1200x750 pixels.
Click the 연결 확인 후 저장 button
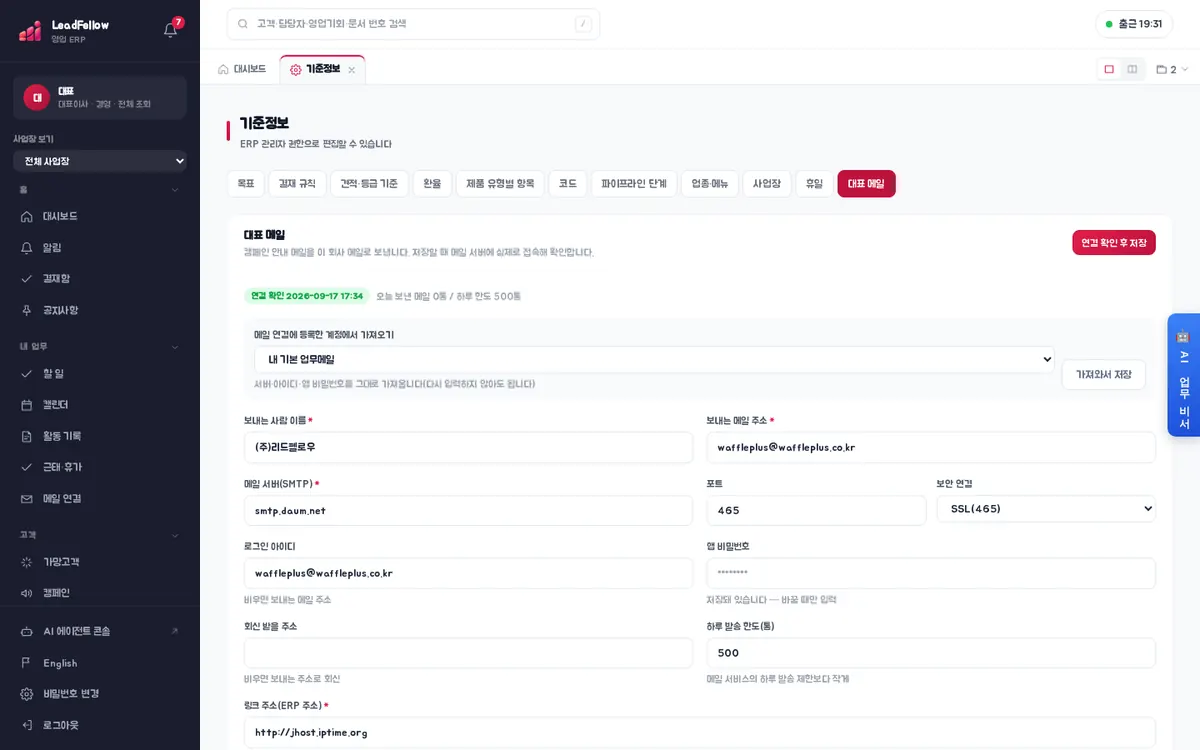pos(1114,243)
